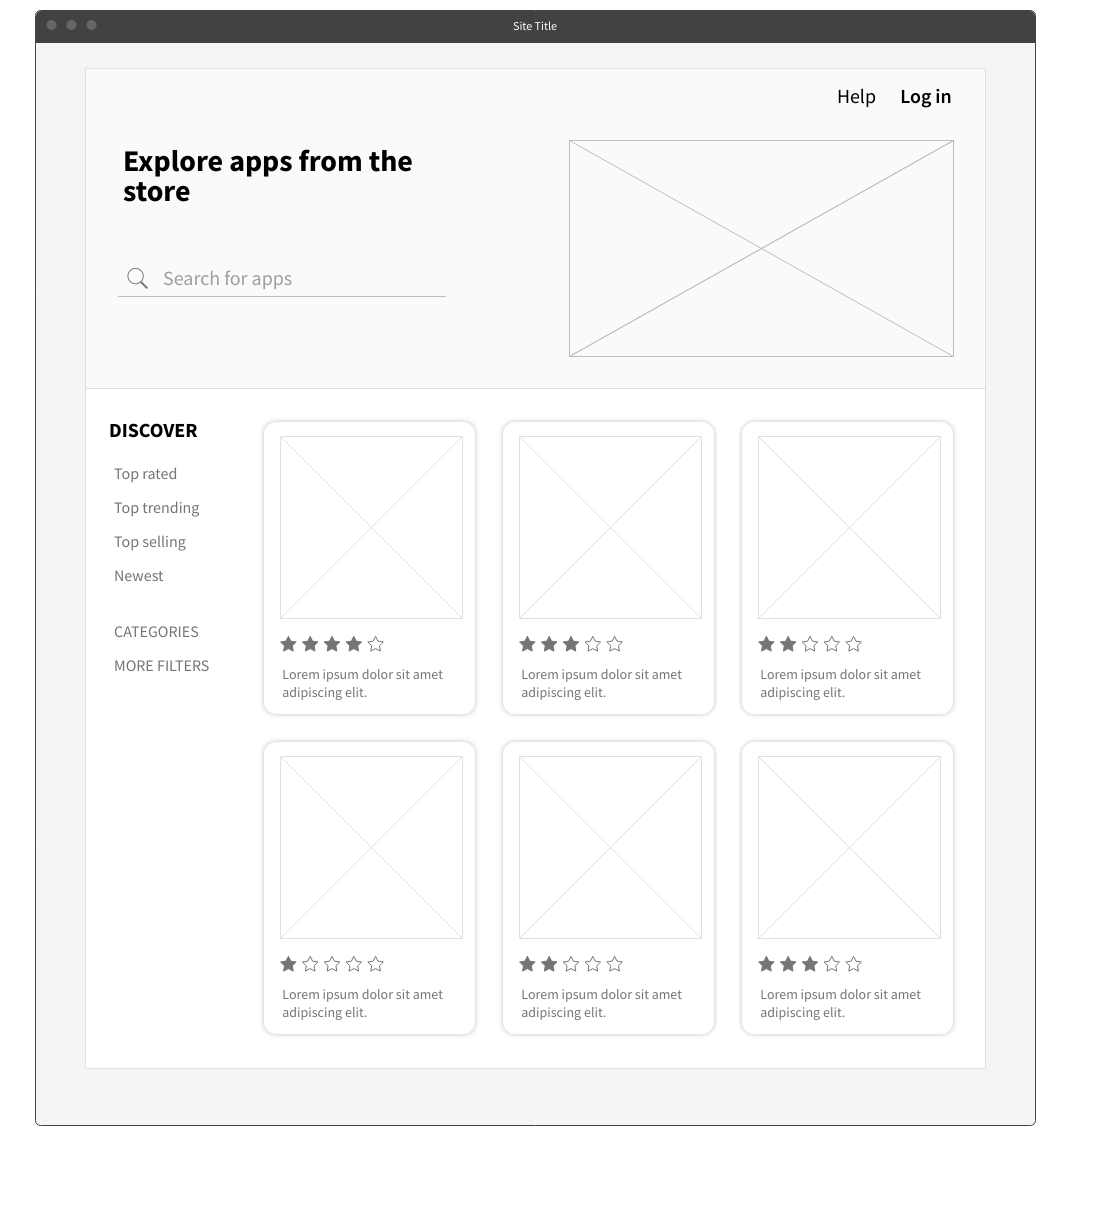The image size is (1100, 1225).
Task: Collapse the DISCOVER section
Action: click(x=153, y=430)
